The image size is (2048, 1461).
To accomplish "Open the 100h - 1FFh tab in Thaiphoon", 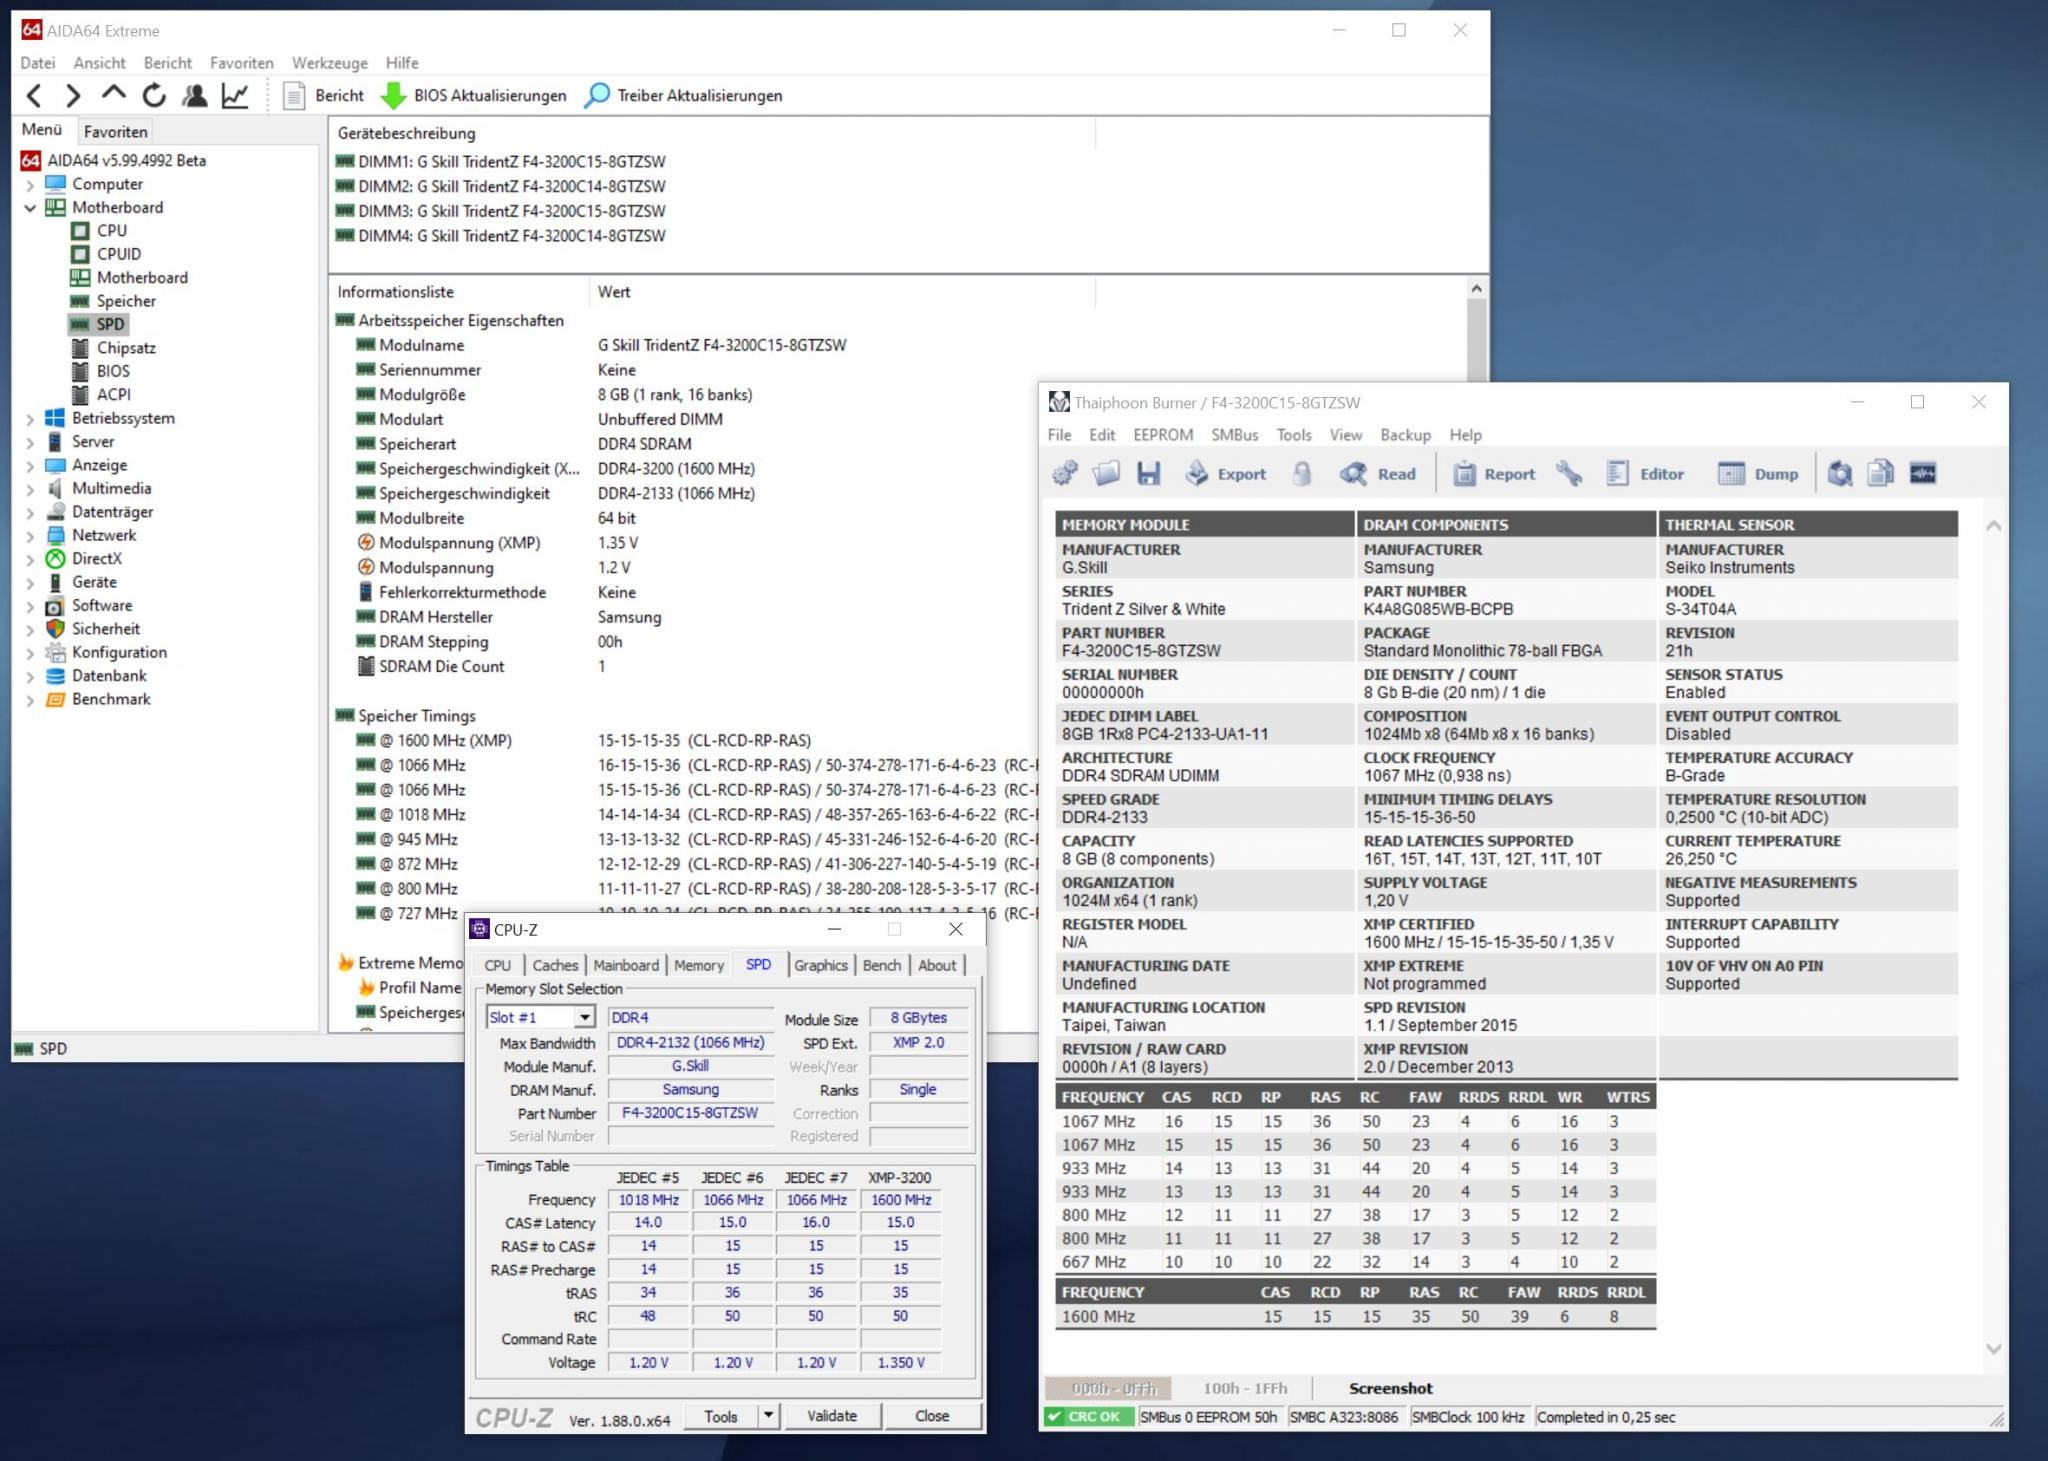I will pyautogui.click(x=1245, y=1388).
